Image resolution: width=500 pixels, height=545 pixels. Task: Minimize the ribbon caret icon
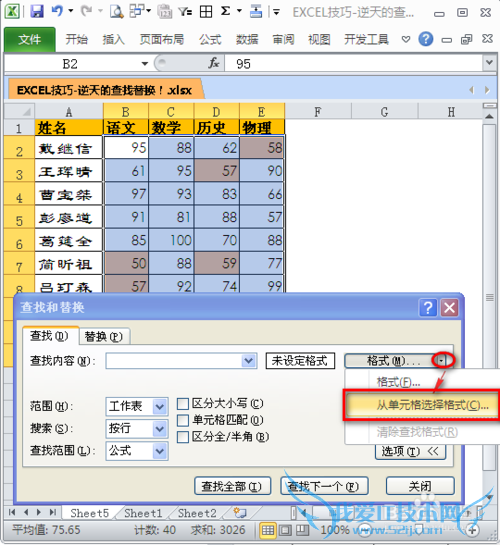tap(405, 39)
